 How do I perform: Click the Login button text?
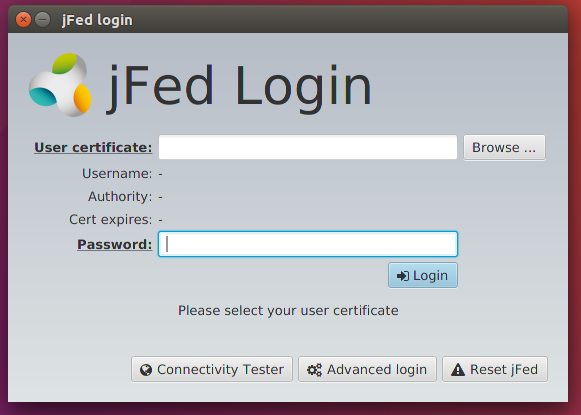tap(430, 276)
